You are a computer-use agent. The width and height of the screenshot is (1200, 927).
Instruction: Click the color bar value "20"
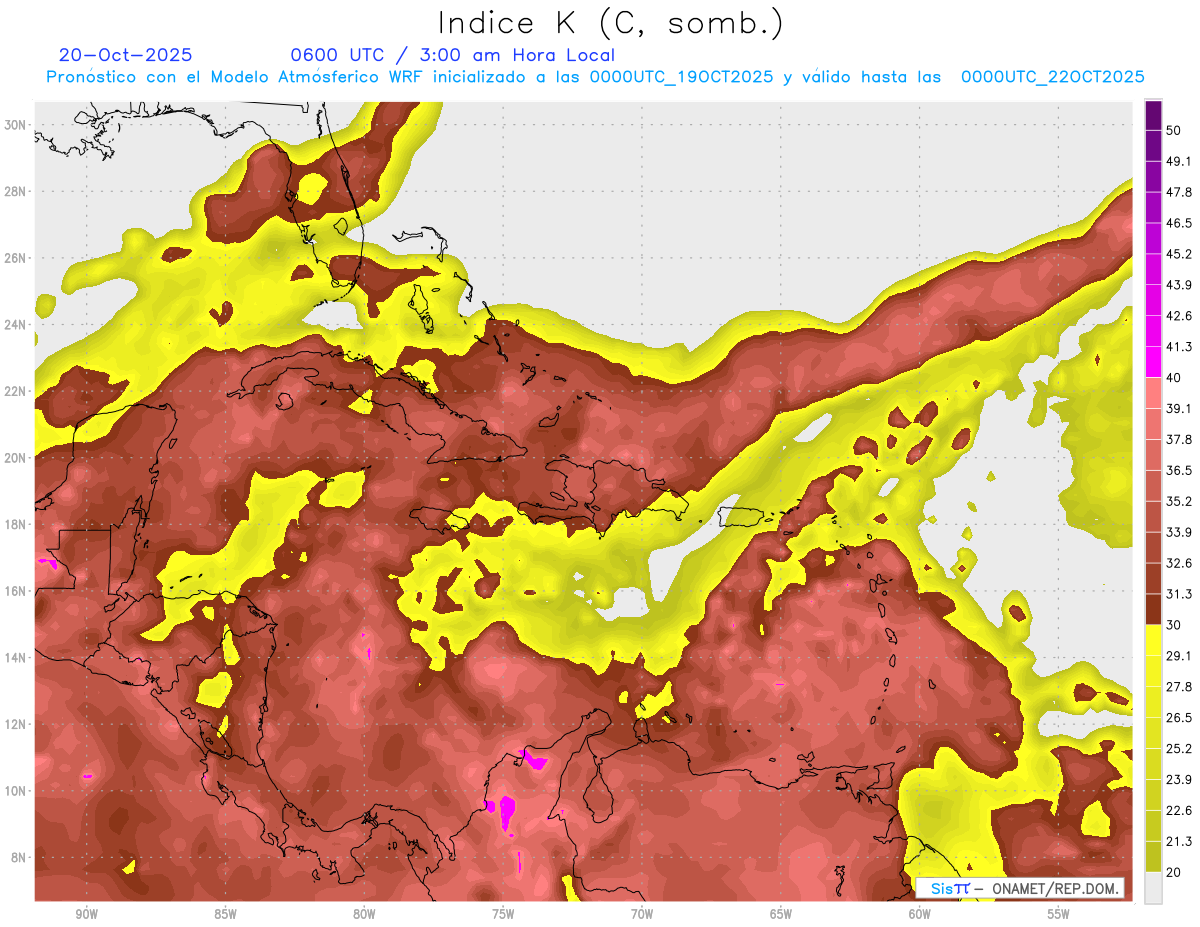1174,872
